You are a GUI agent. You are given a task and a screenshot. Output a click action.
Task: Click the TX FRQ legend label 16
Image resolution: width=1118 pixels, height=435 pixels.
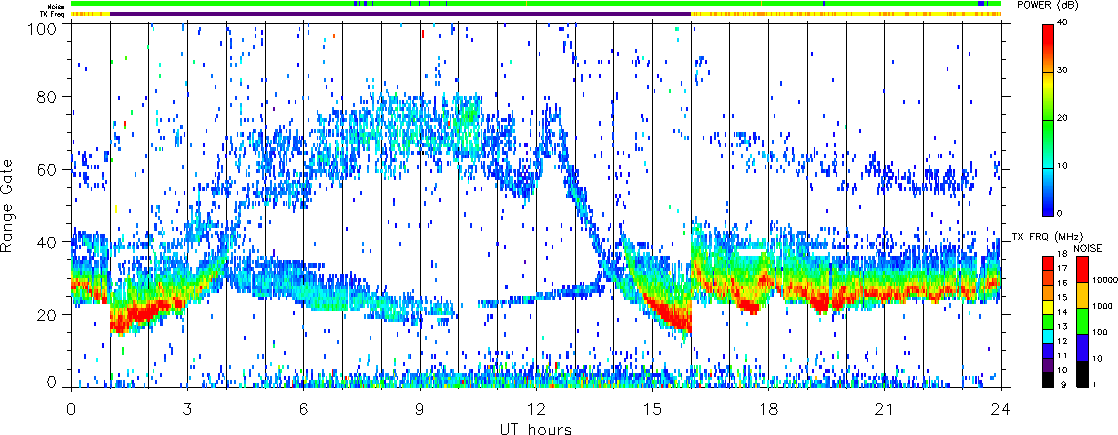1062,283
